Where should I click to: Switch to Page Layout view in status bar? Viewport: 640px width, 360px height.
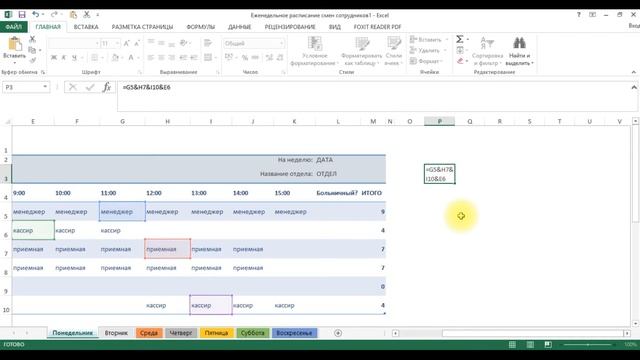[x=530, y=345]
